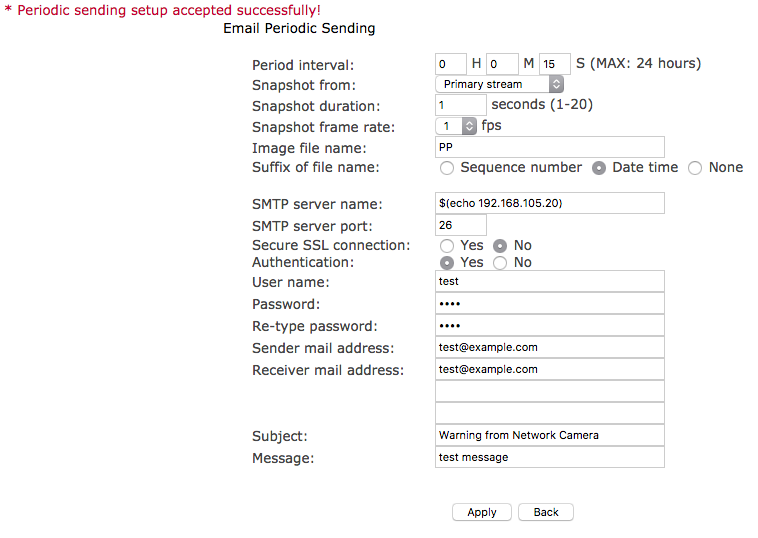
Task: Focus the Subject text field
Action: pos(550,435)
